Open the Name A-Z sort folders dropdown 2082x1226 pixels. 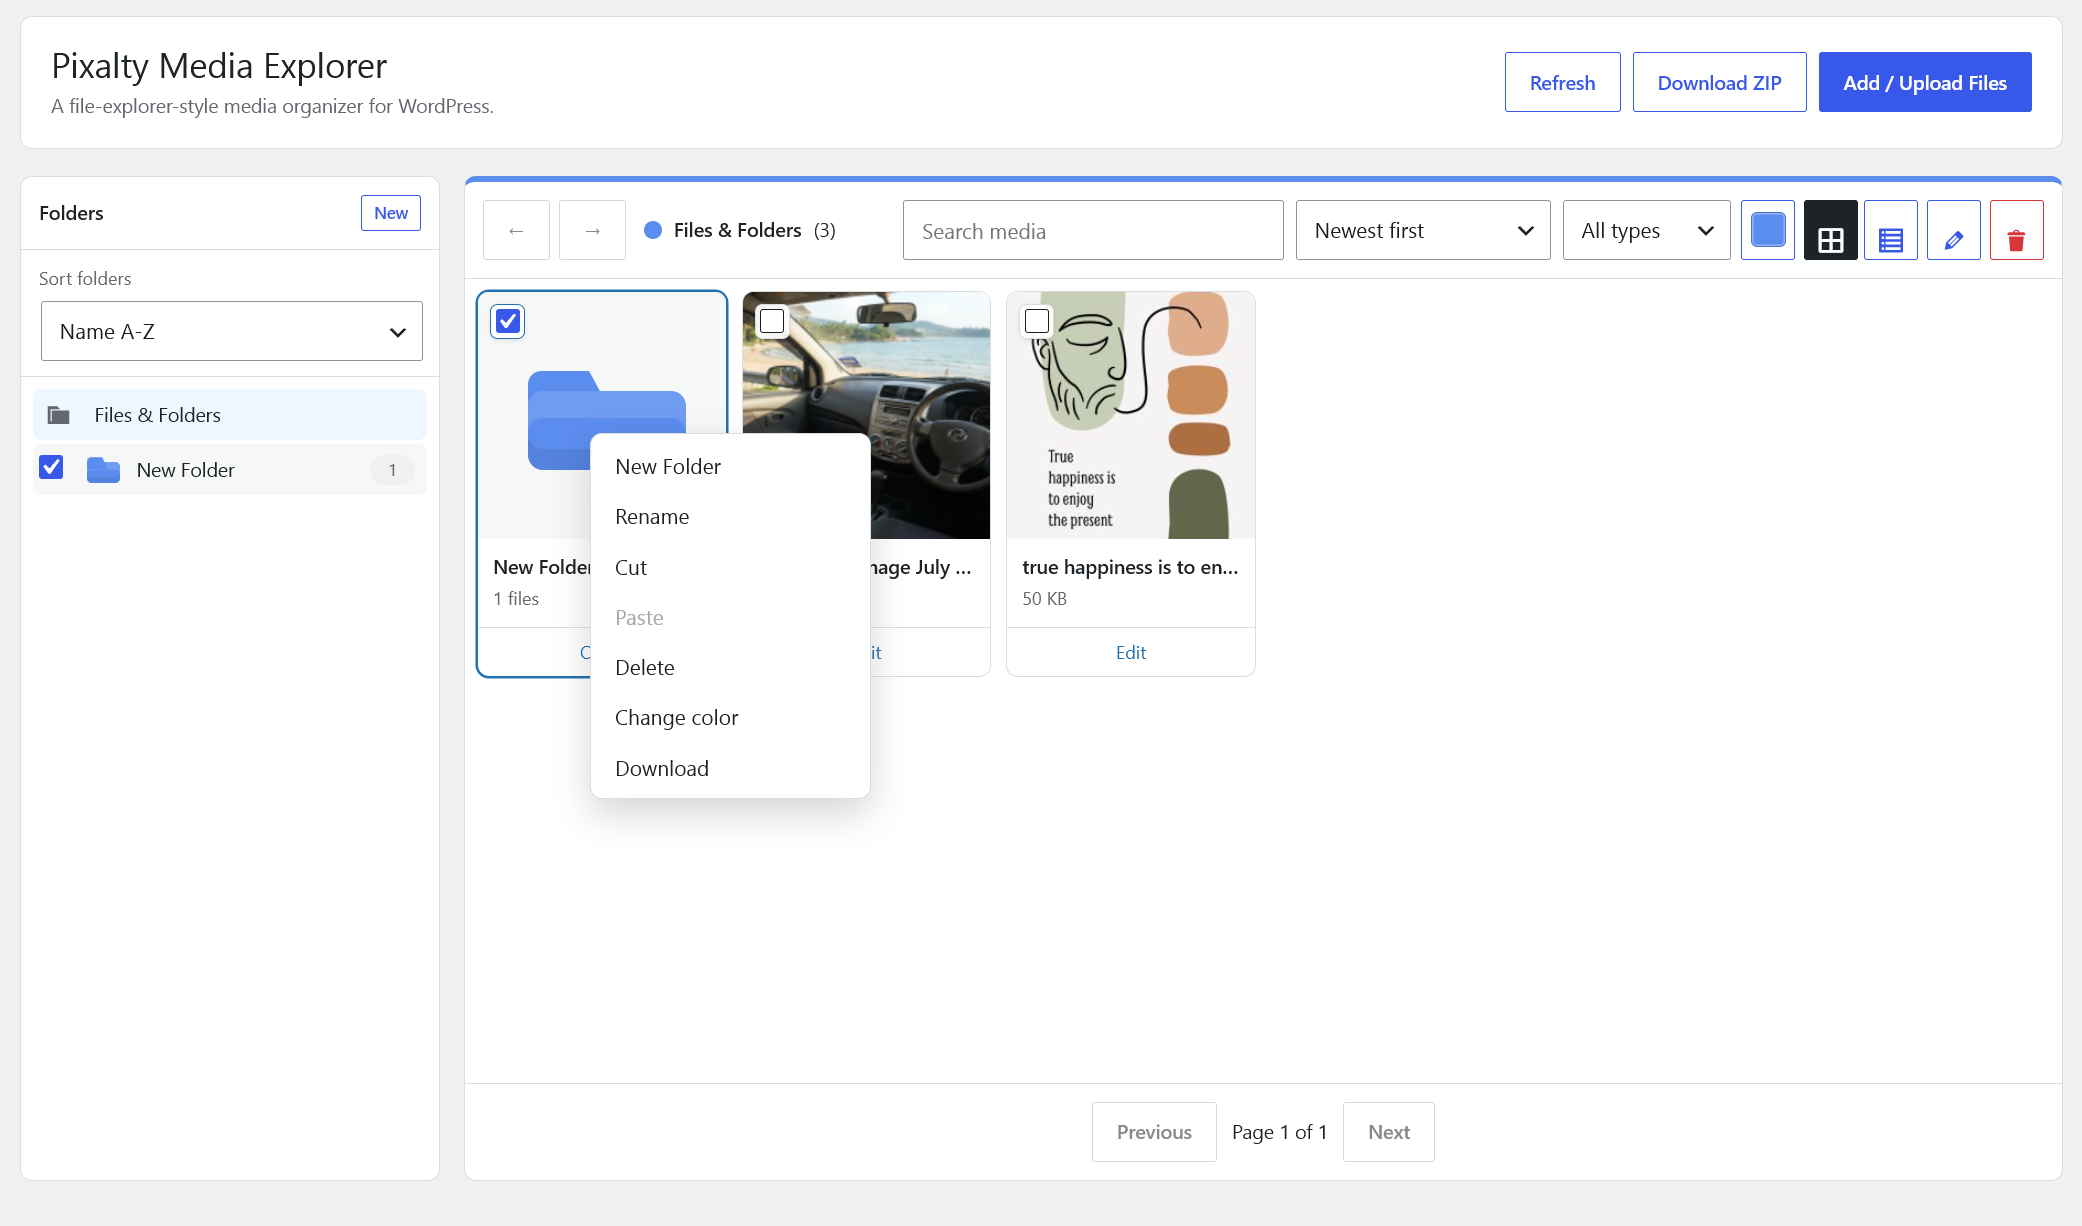(232, 331)
